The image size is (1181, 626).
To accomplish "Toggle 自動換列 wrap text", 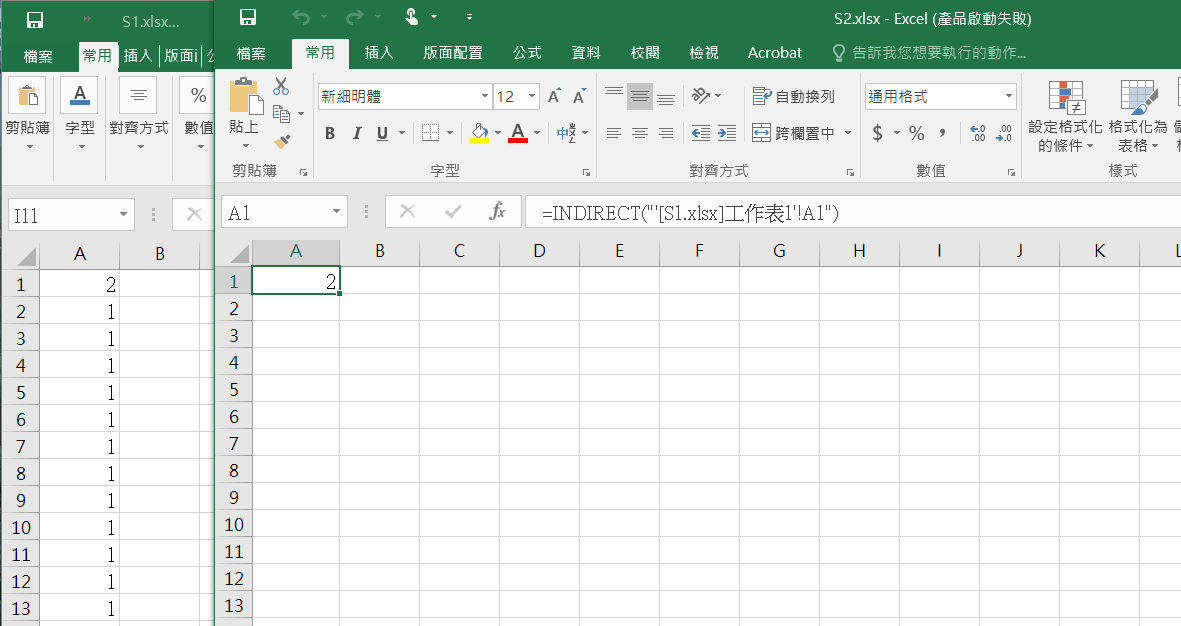I will (794, 97).
